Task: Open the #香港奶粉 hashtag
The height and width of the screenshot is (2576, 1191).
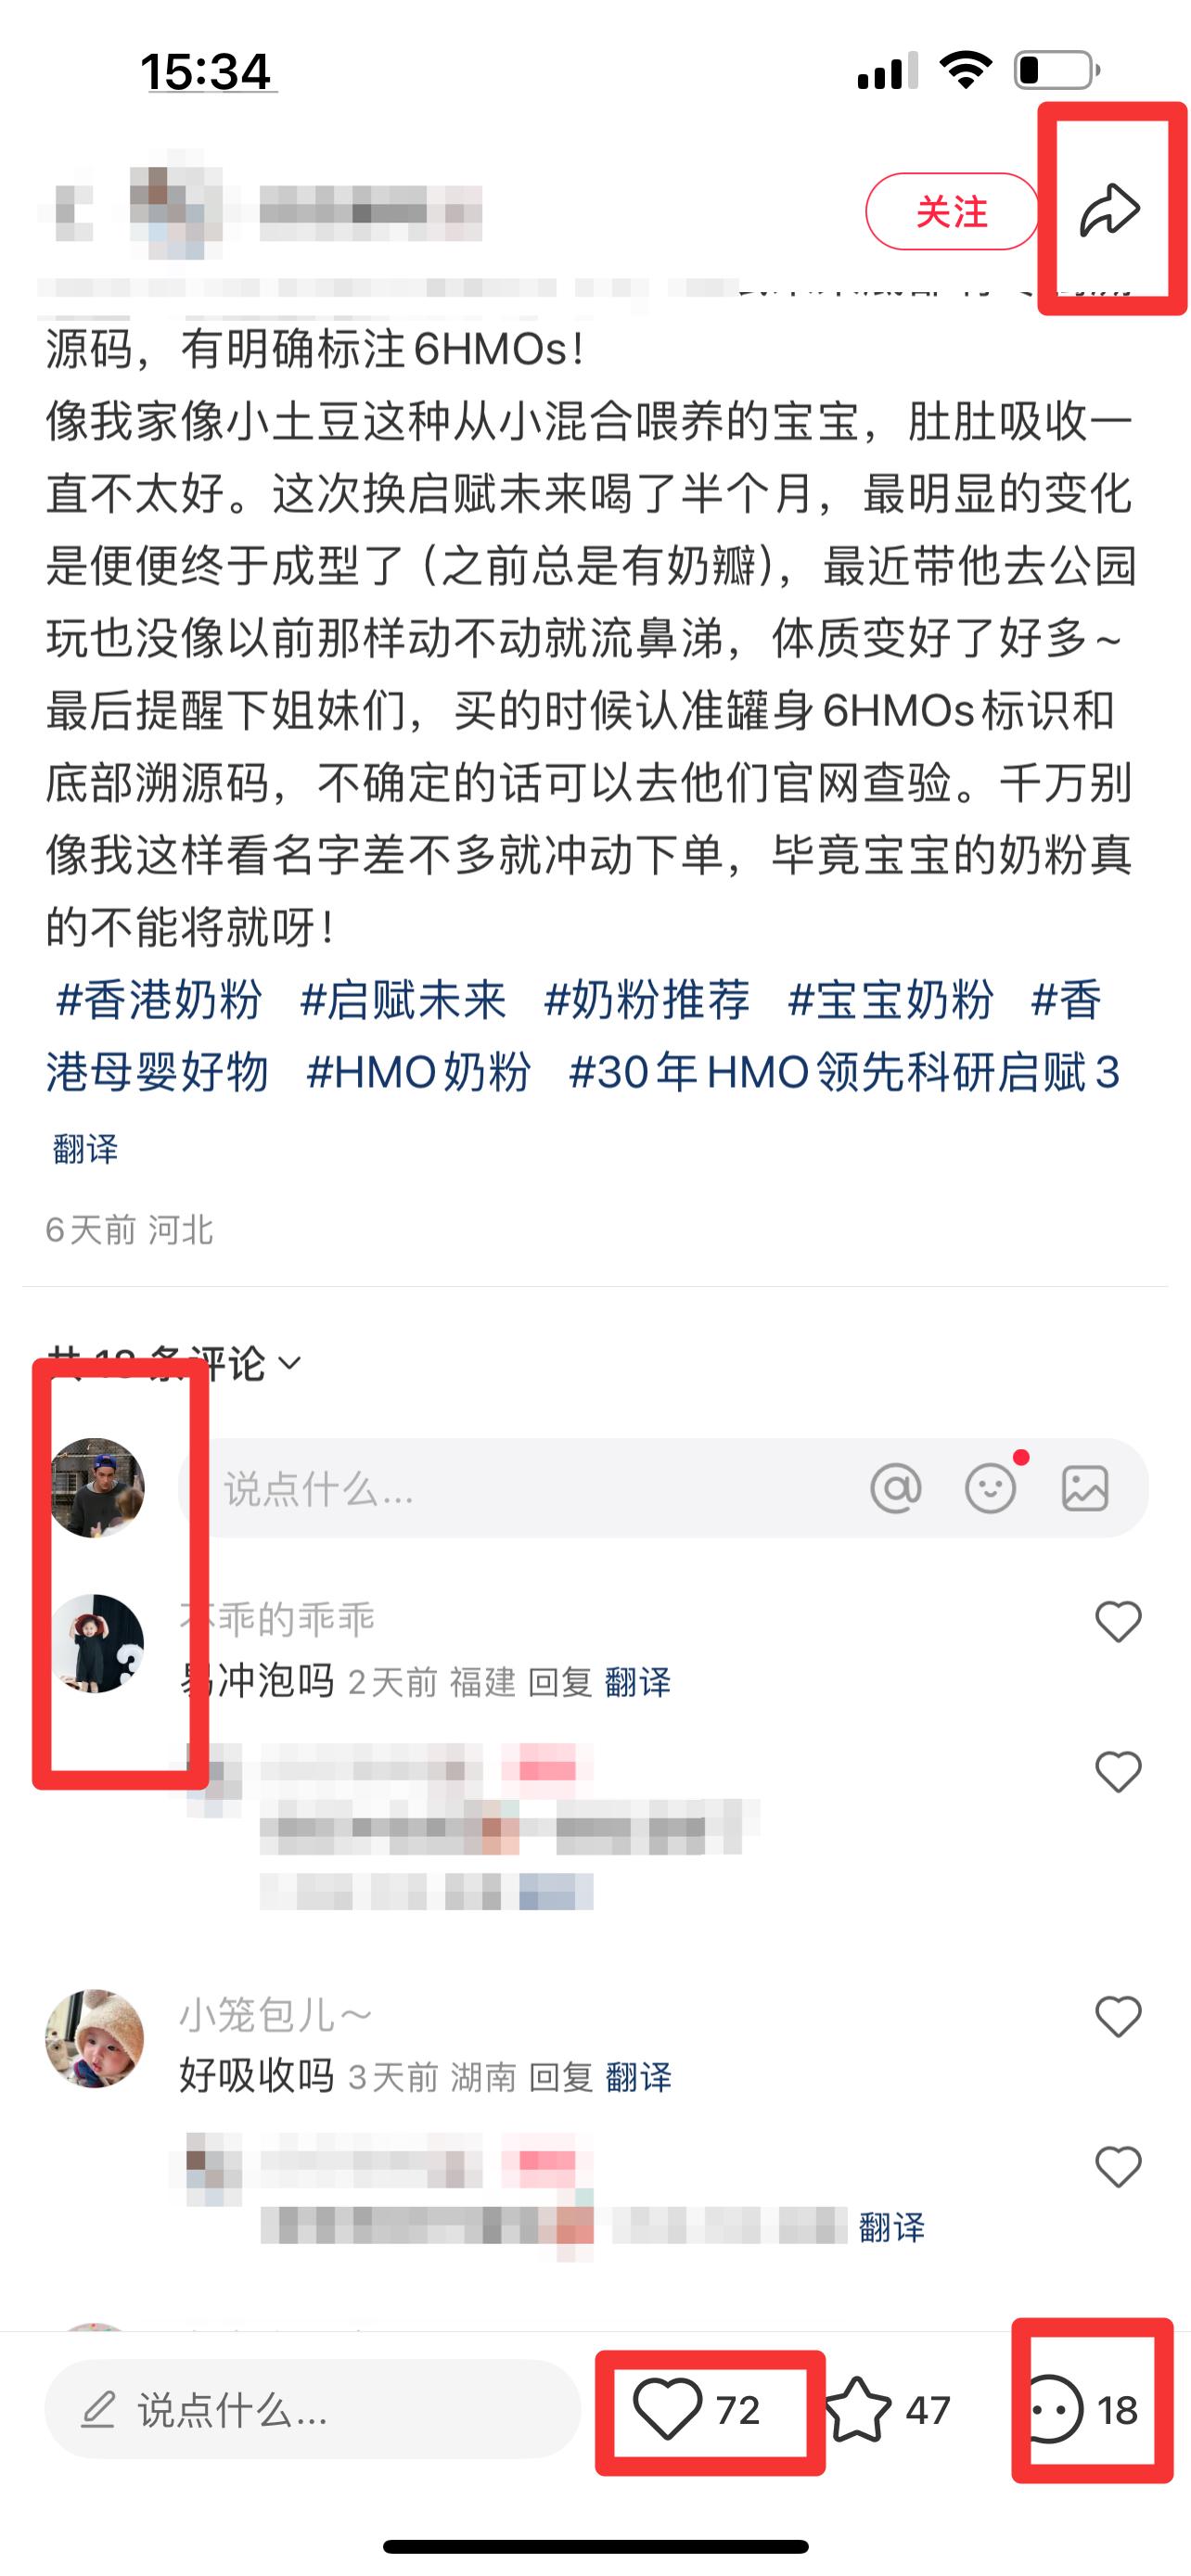Action: point(158,1000)
